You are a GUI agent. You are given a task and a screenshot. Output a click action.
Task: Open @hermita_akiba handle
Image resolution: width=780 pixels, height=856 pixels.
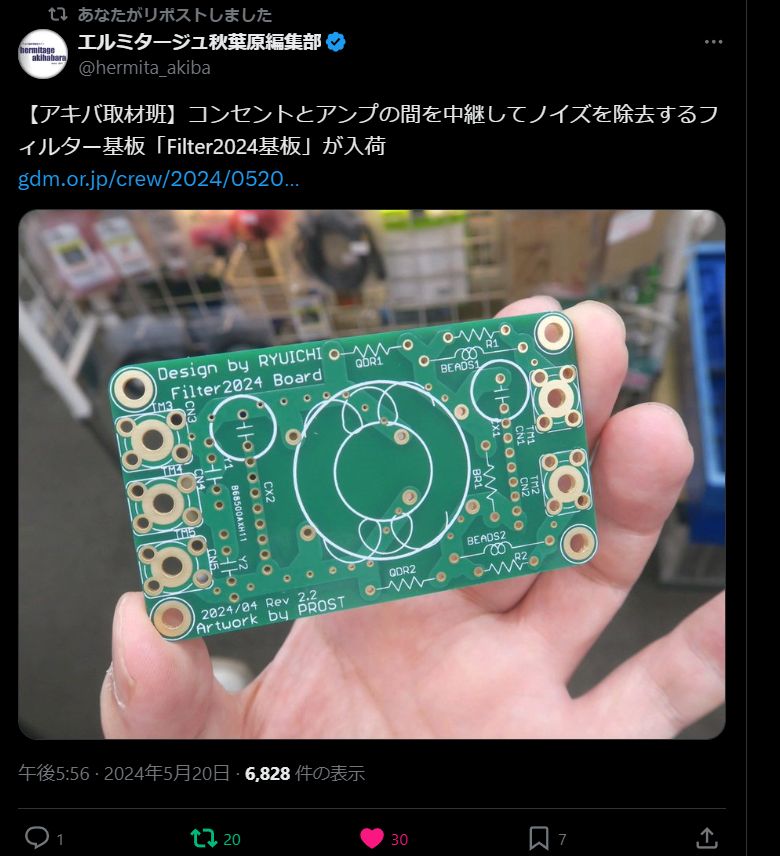click(145, 68)
